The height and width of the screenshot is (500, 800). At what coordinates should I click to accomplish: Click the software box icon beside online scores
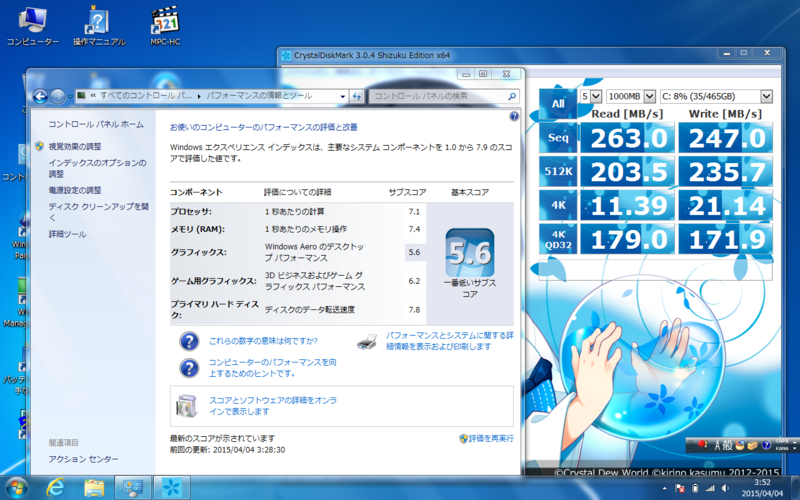click(186, 406)
